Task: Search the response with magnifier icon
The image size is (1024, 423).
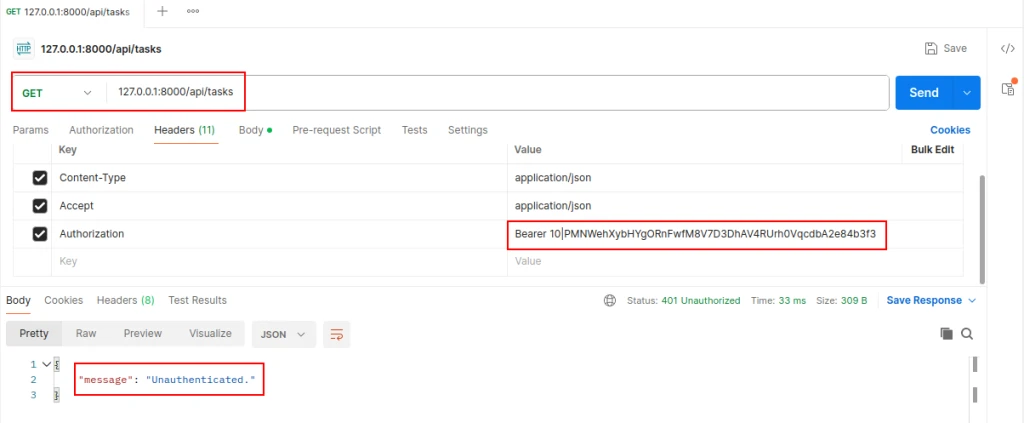Action: 967,334
